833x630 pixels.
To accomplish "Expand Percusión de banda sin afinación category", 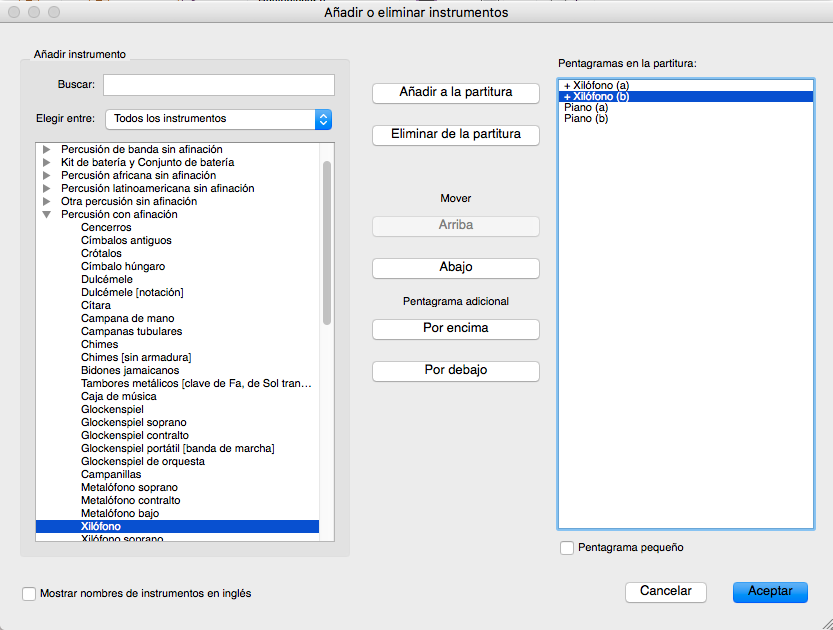I will click(x=46, y=150).
